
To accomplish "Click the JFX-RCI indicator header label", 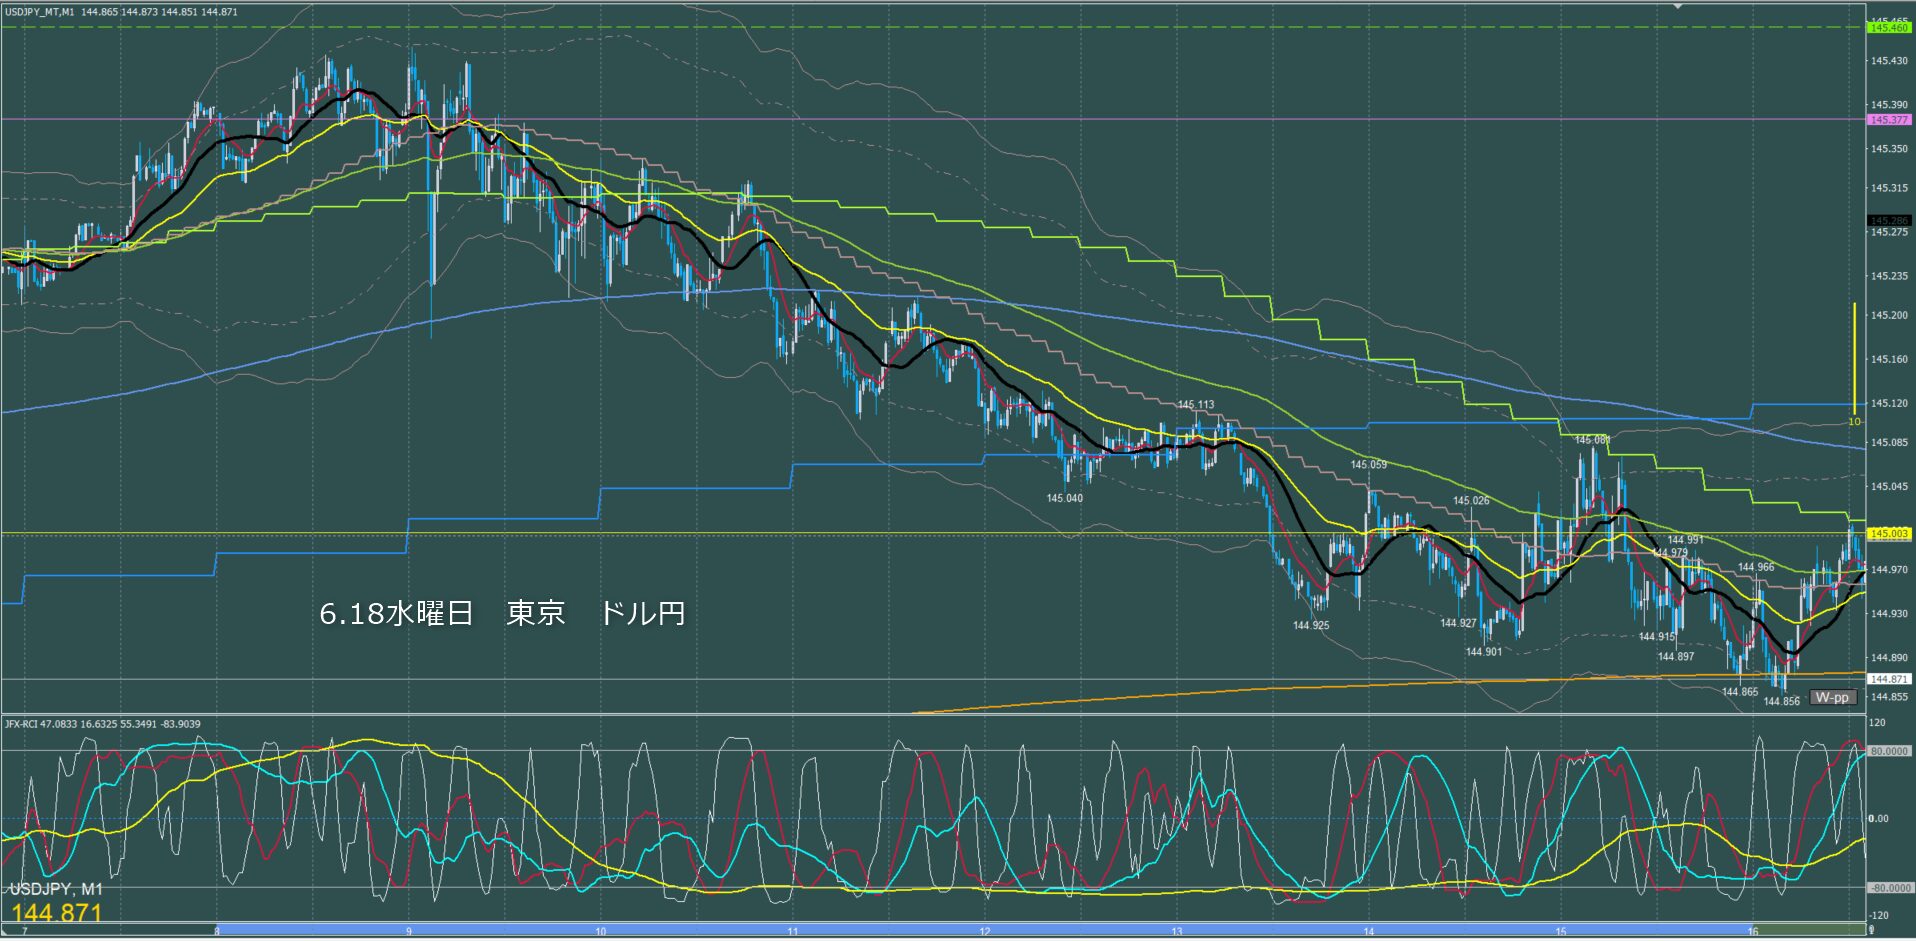I will (103, 723).
